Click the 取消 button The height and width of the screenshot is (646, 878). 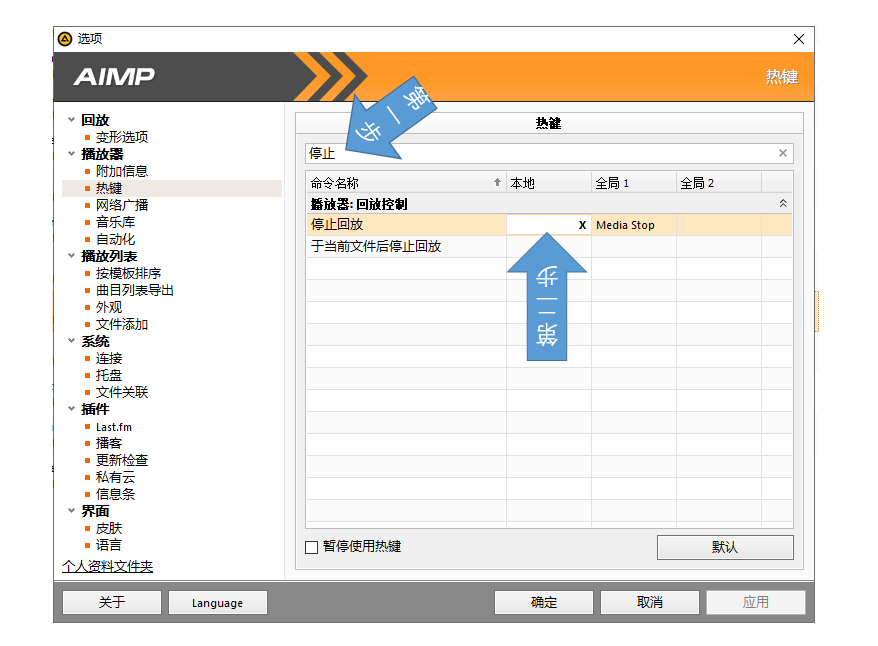[649, 602]
